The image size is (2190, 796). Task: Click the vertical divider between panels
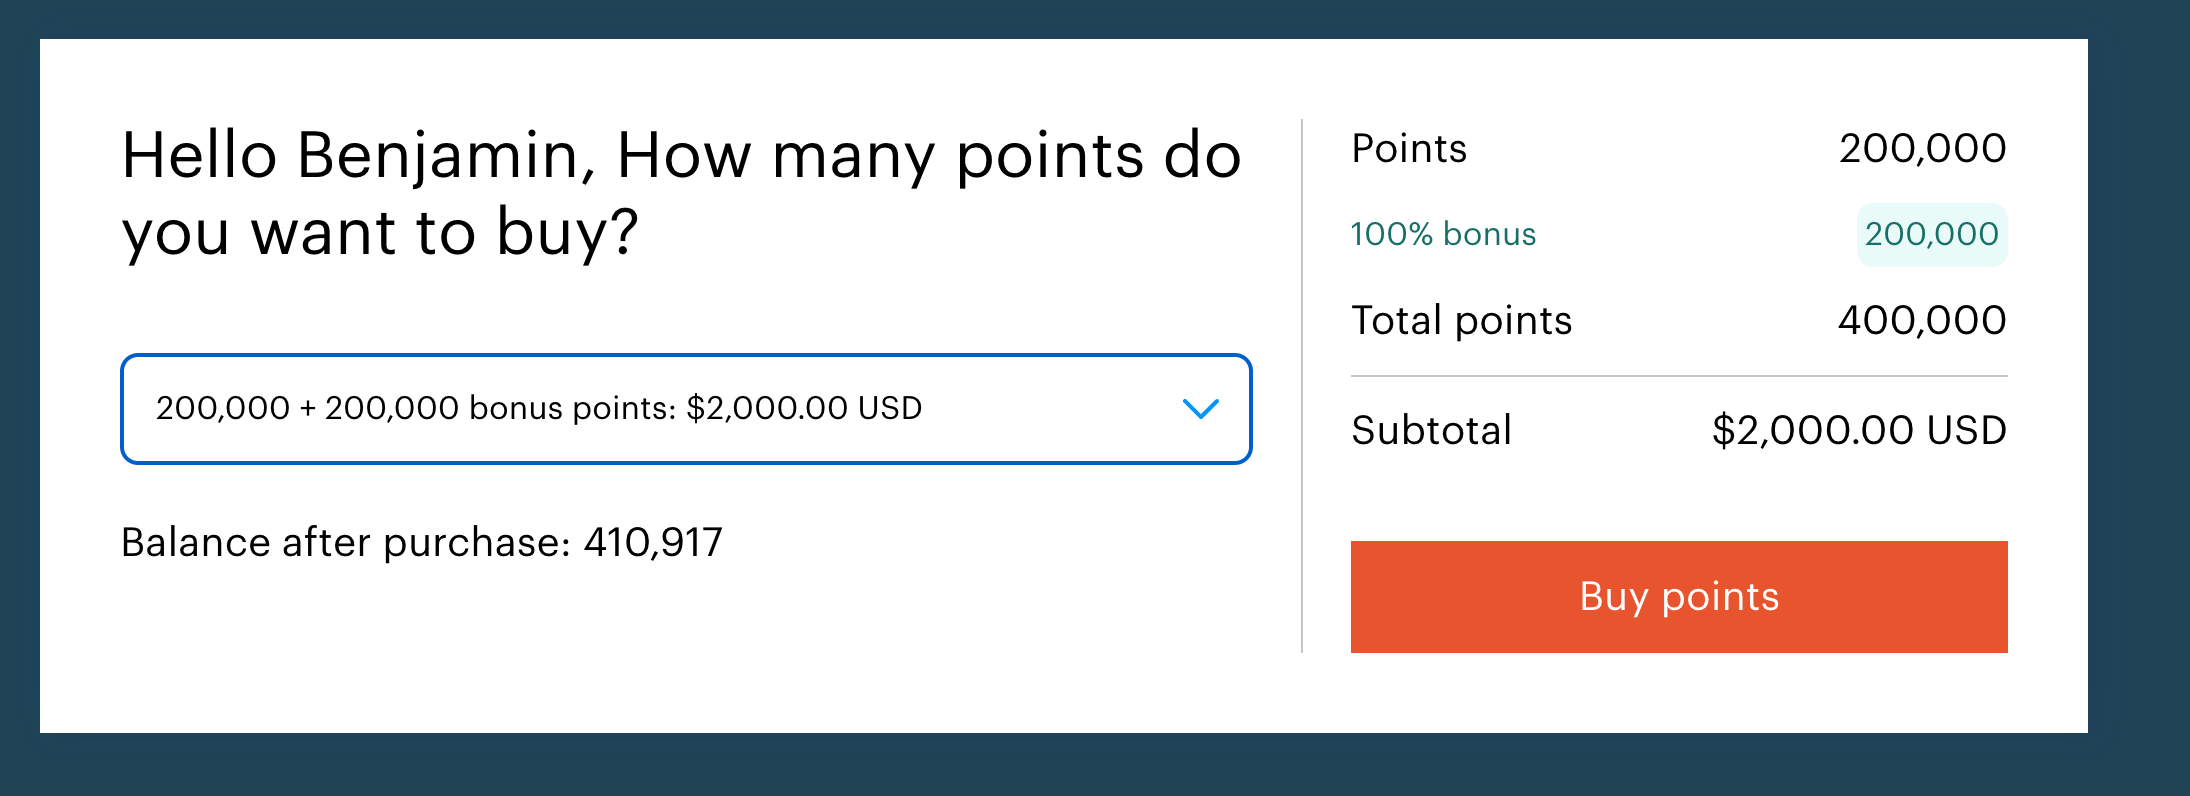point(1302,386)
